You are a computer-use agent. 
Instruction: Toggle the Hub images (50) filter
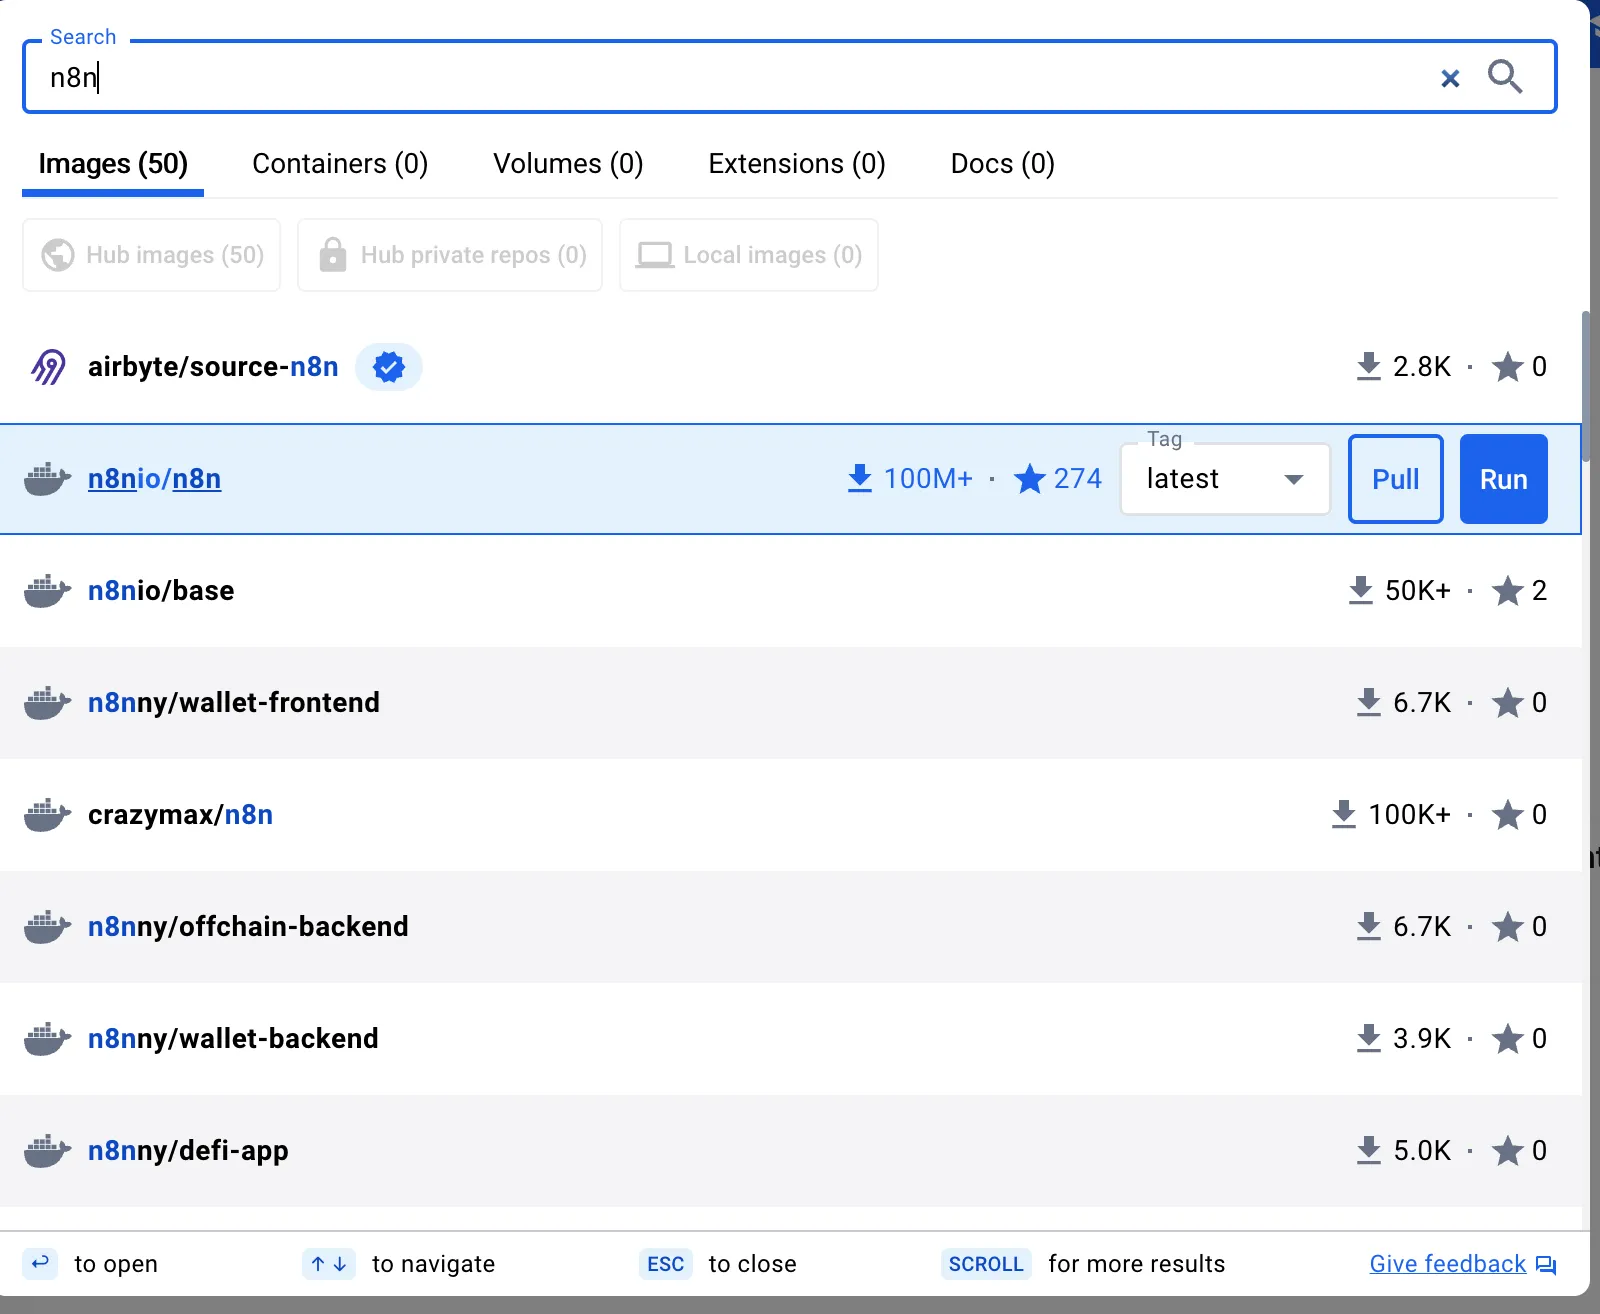[x=152, y=255]
